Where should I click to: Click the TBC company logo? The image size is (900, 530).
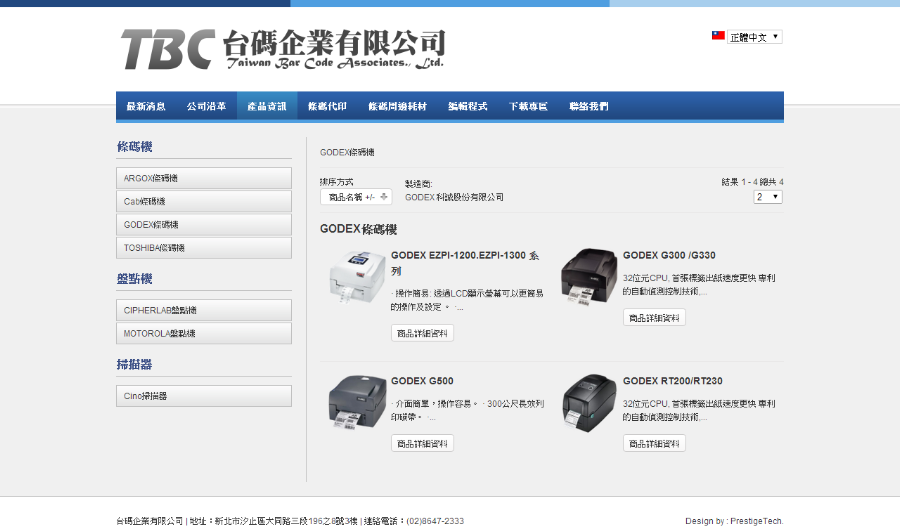coord(281,48)
